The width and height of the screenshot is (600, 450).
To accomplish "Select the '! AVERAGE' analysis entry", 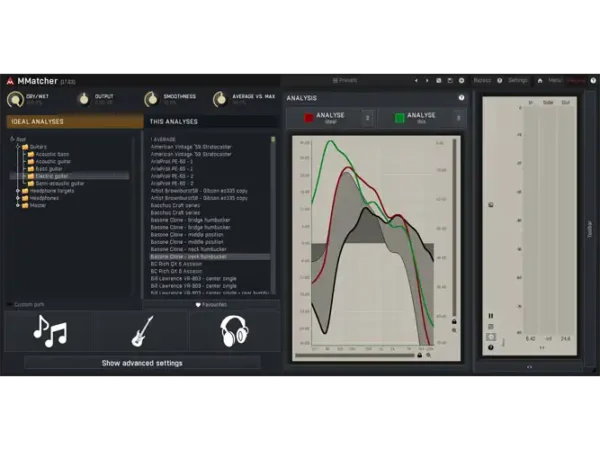I will [163, 139].
